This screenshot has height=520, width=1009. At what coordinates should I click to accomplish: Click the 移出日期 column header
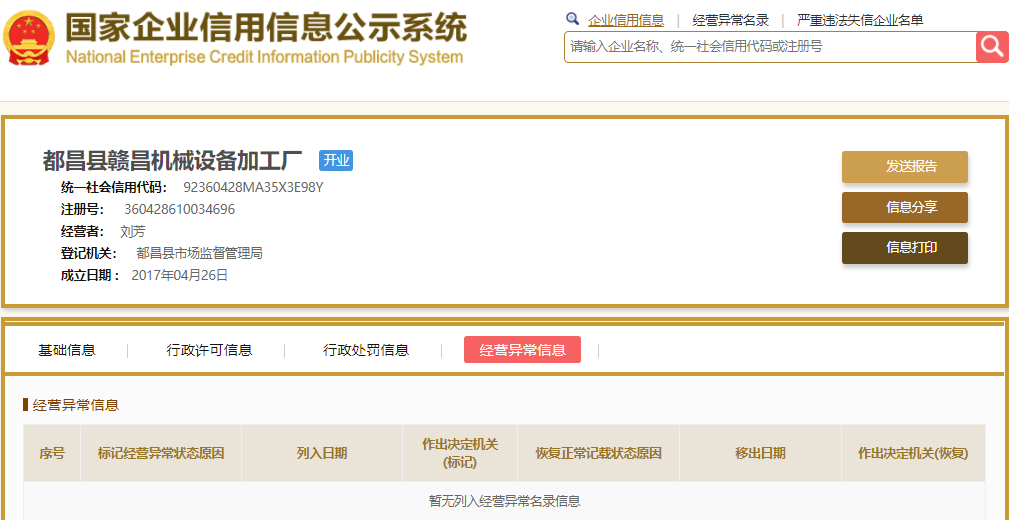pyautogui.click(x=761, y=453)
